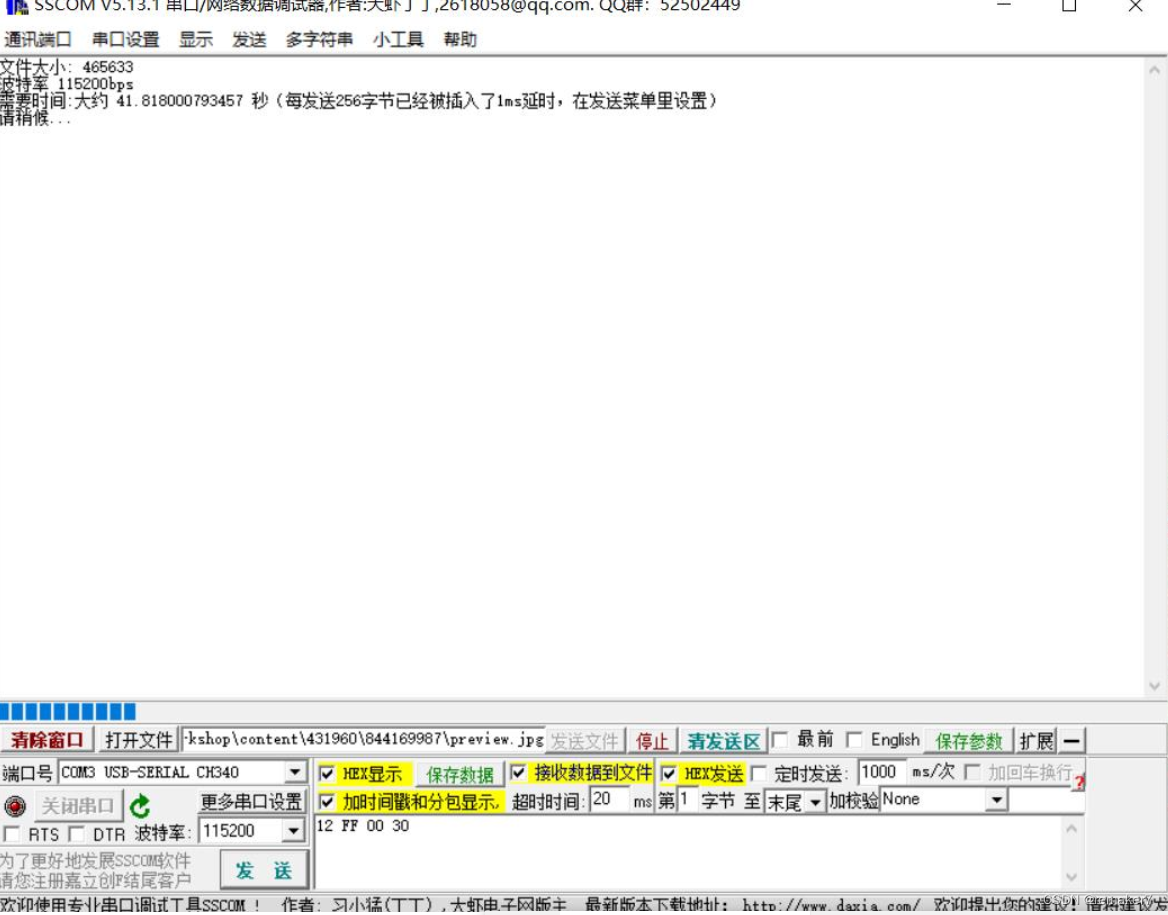The width and height of the screenshot is (1168, 915).
Task: Click the 打开文件 button
Action: [x=139, y=741]
